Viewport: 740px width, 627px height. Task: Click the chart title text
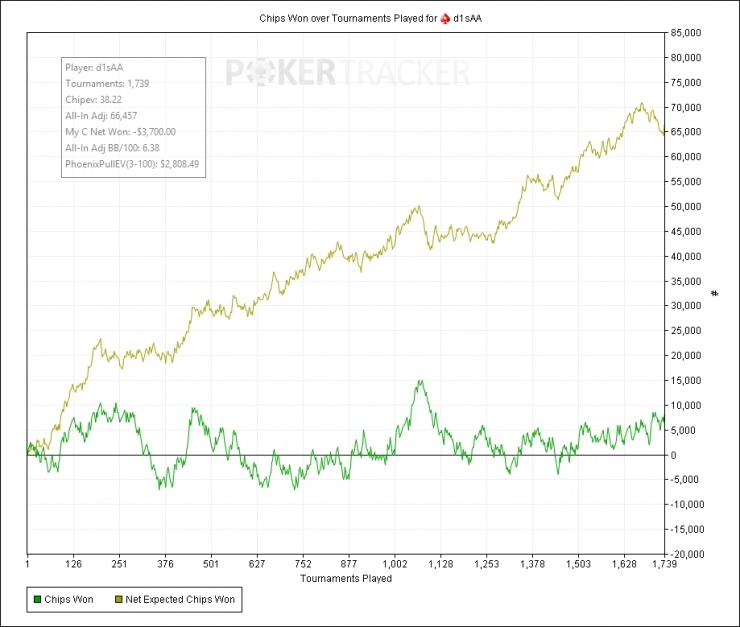point(370,18)
